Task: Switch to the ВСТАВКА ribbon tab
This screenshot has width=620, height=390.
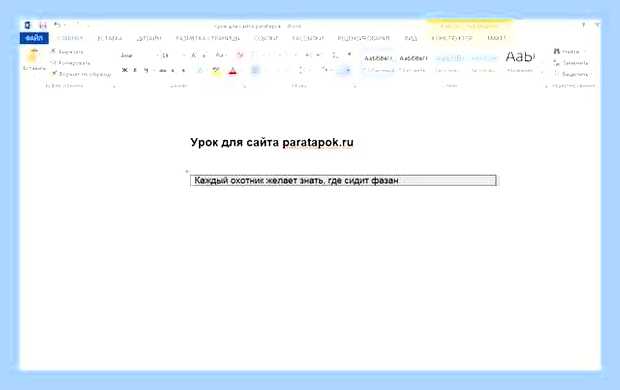Action: point(110,38)
